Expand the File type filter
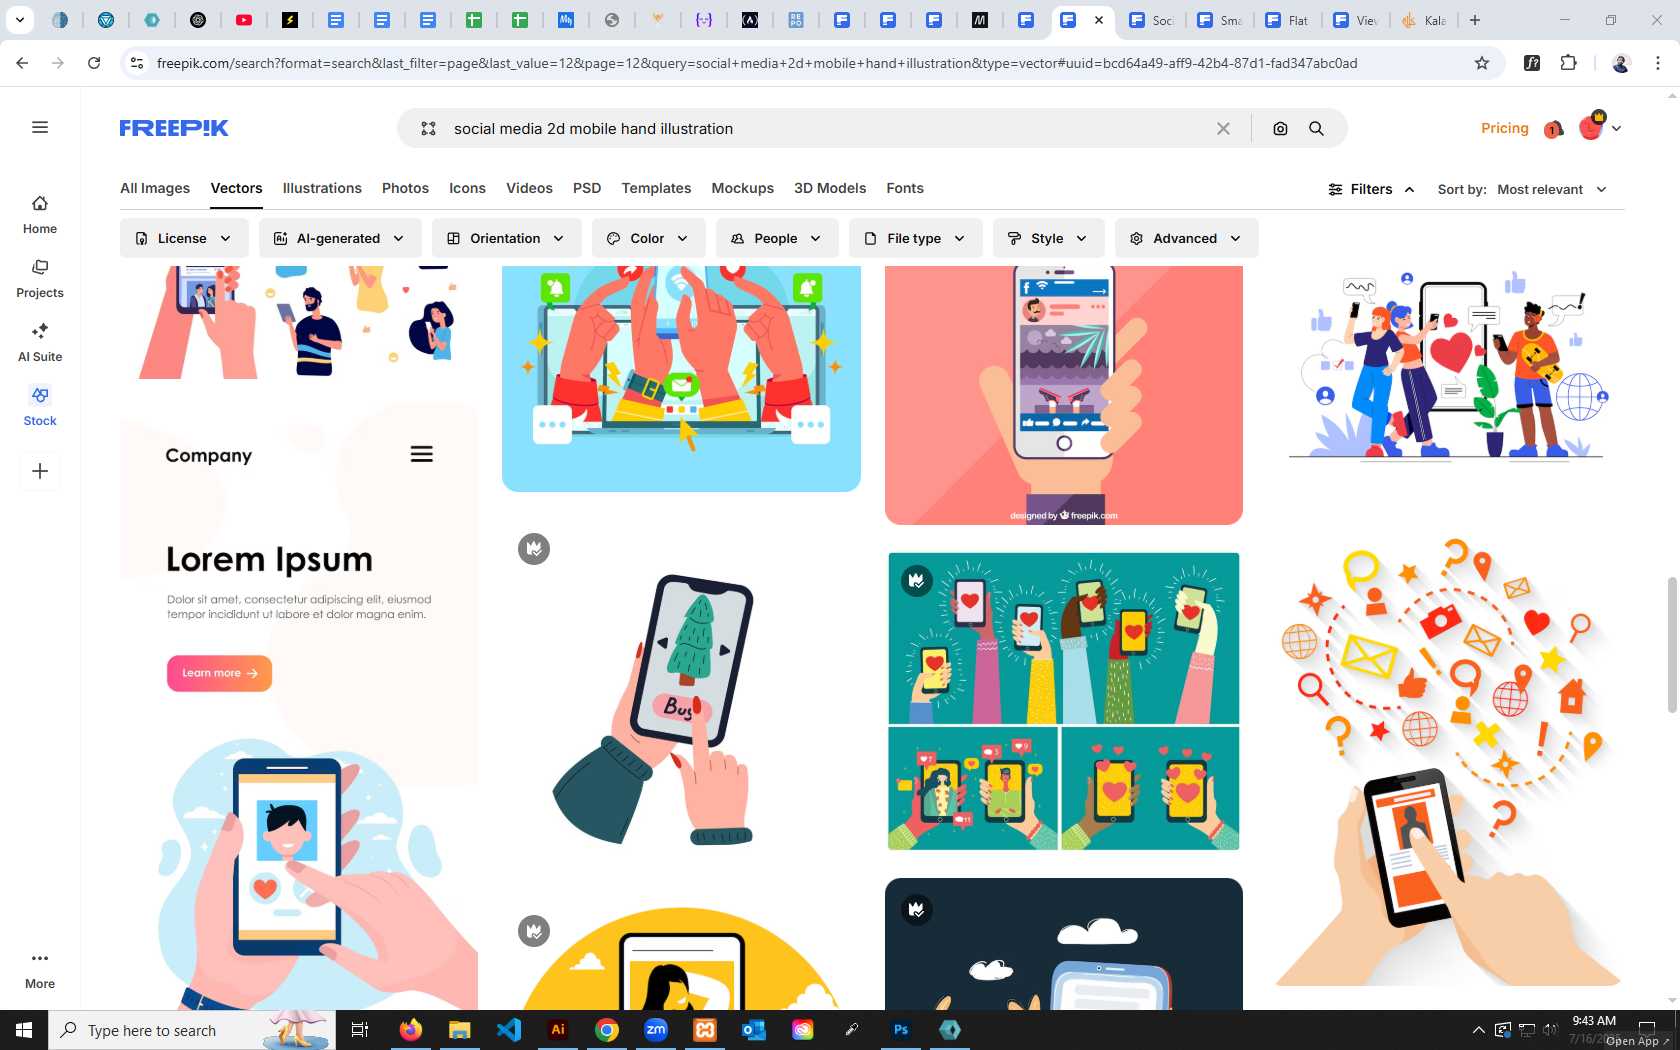The height and width of the screenshot is (1050, 1680). 915,238
